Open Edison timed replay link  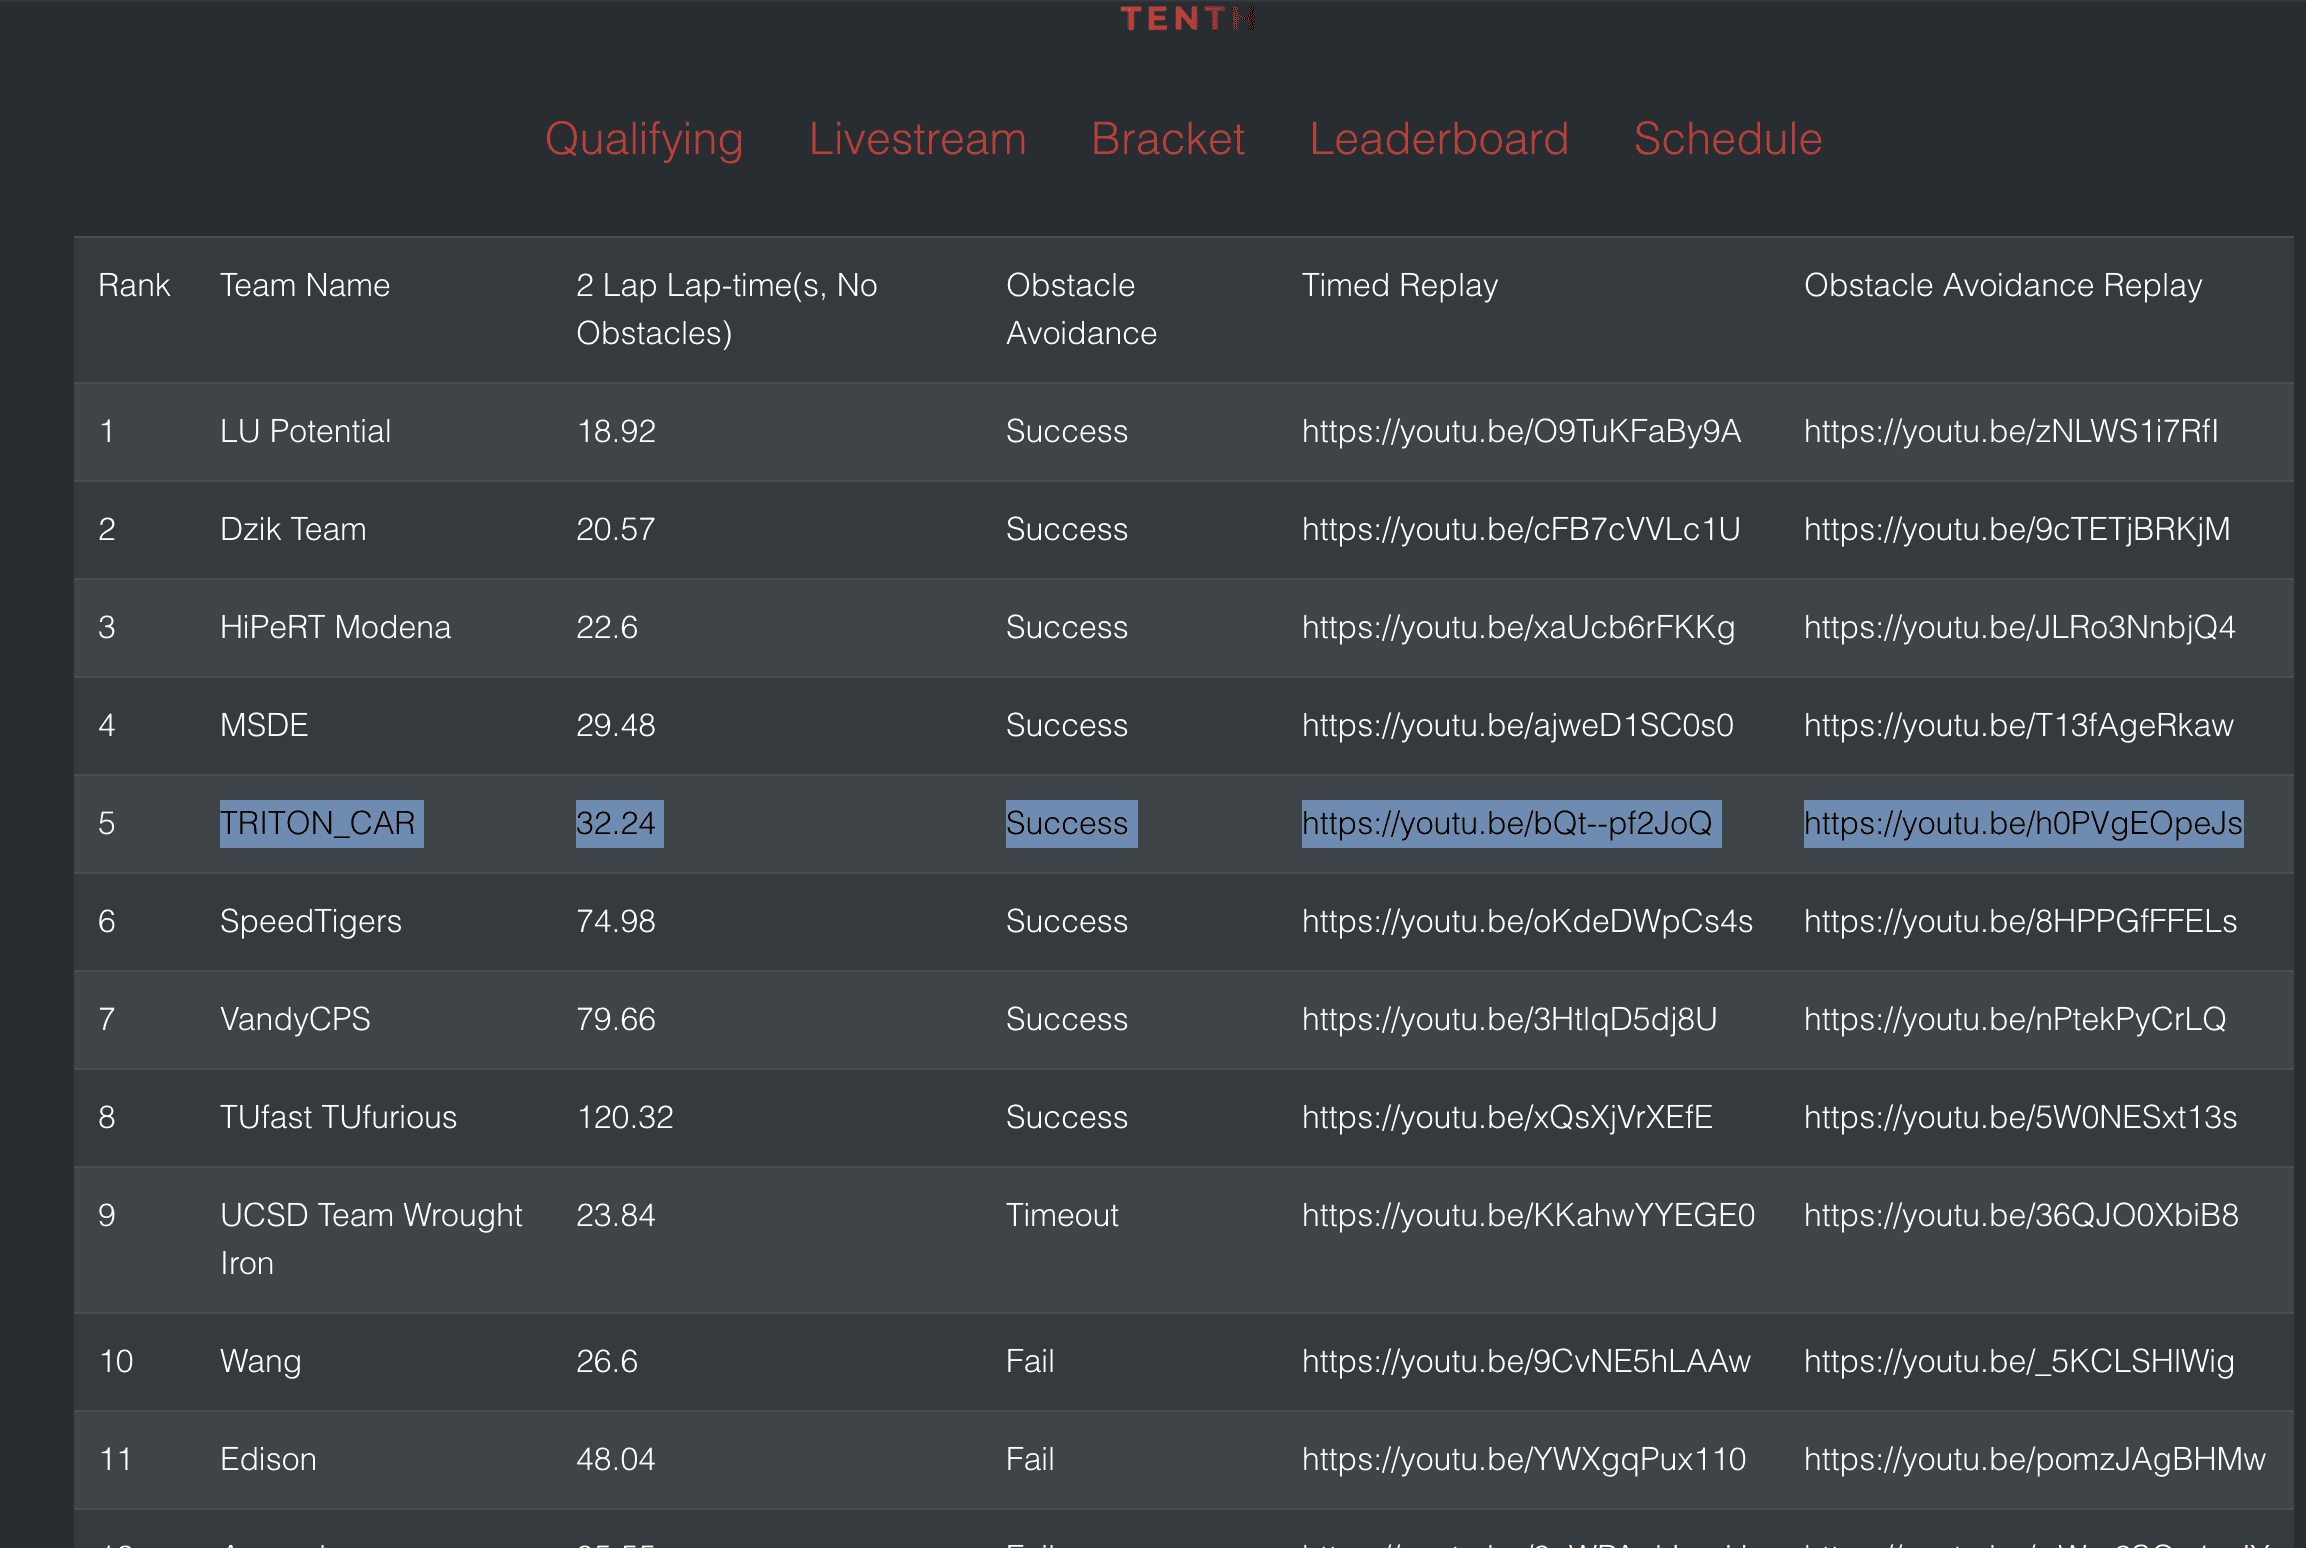point(1523,1459)
